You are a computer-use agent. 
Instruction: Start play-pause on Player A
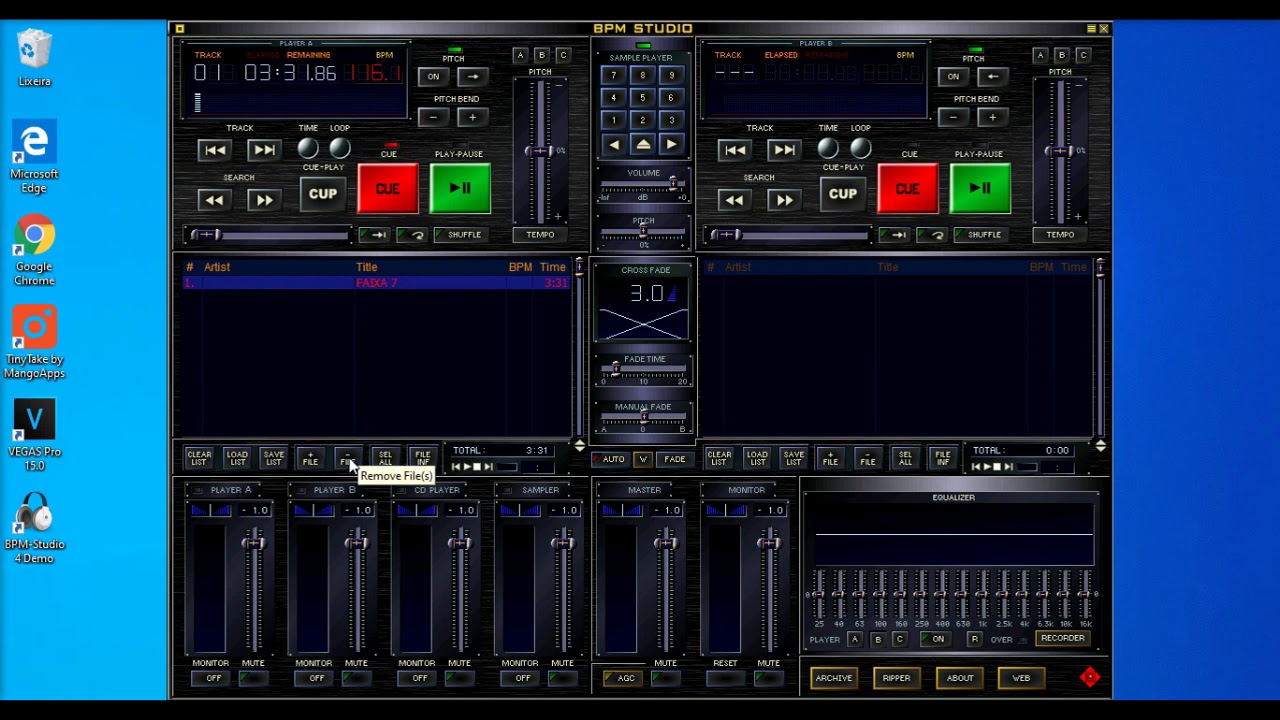click(x=460, y=189)
